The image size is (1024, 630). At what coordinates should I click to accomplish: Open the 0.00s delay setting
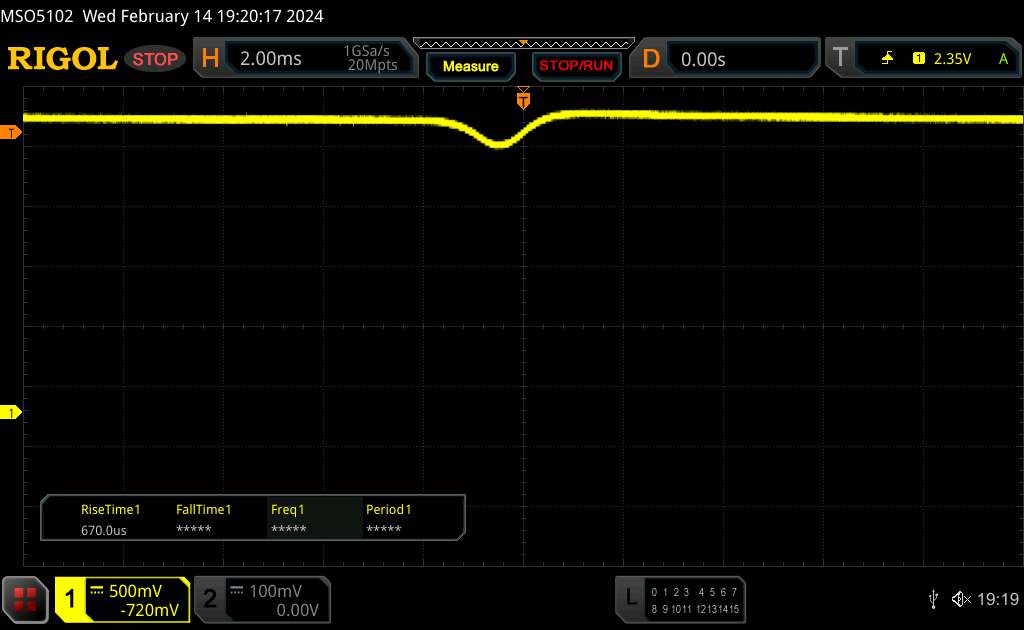point(703,59)
